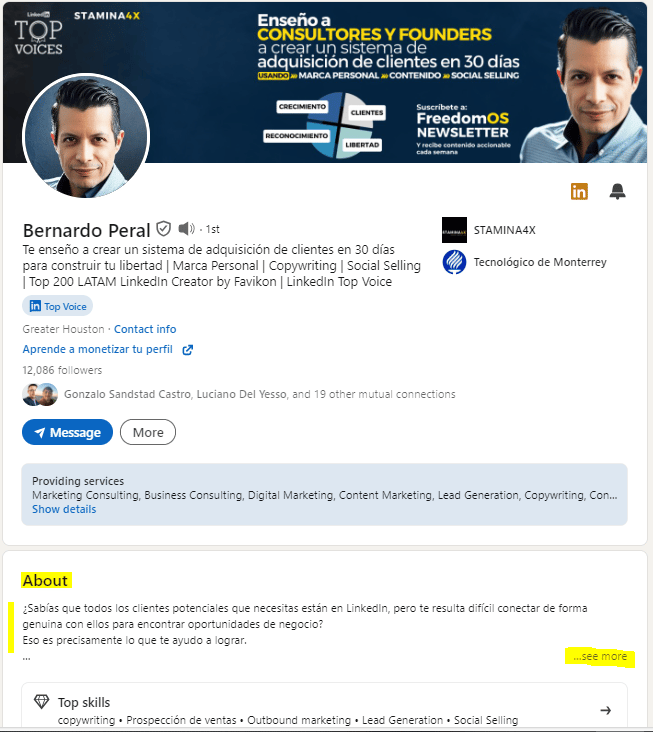Click the banner cover image
Viewport: 653px width, 732px height.
pos(325,83)
